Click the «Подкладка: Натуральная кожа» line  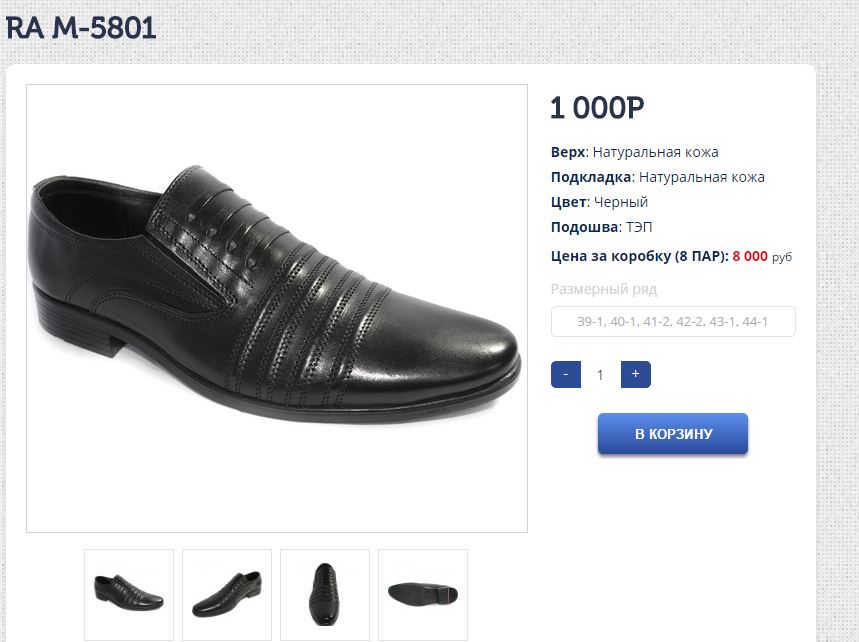[x=657, y=177]
